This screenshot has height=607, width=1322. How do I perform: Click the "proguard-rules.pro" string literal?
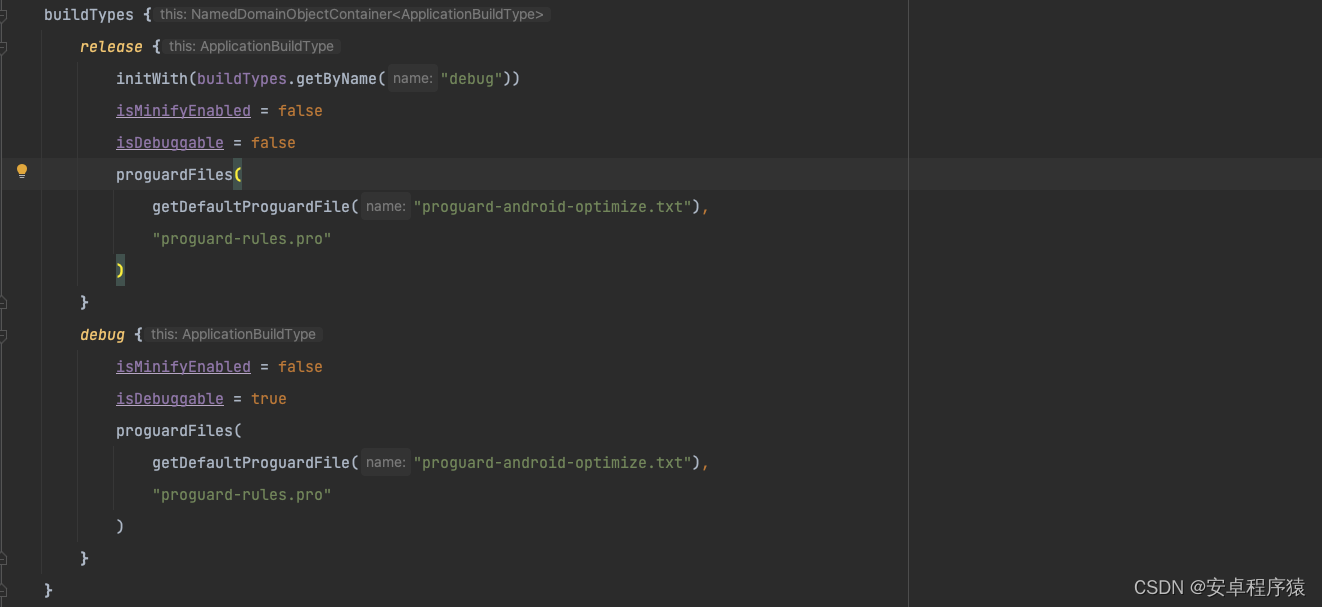(x=241, y=238)
